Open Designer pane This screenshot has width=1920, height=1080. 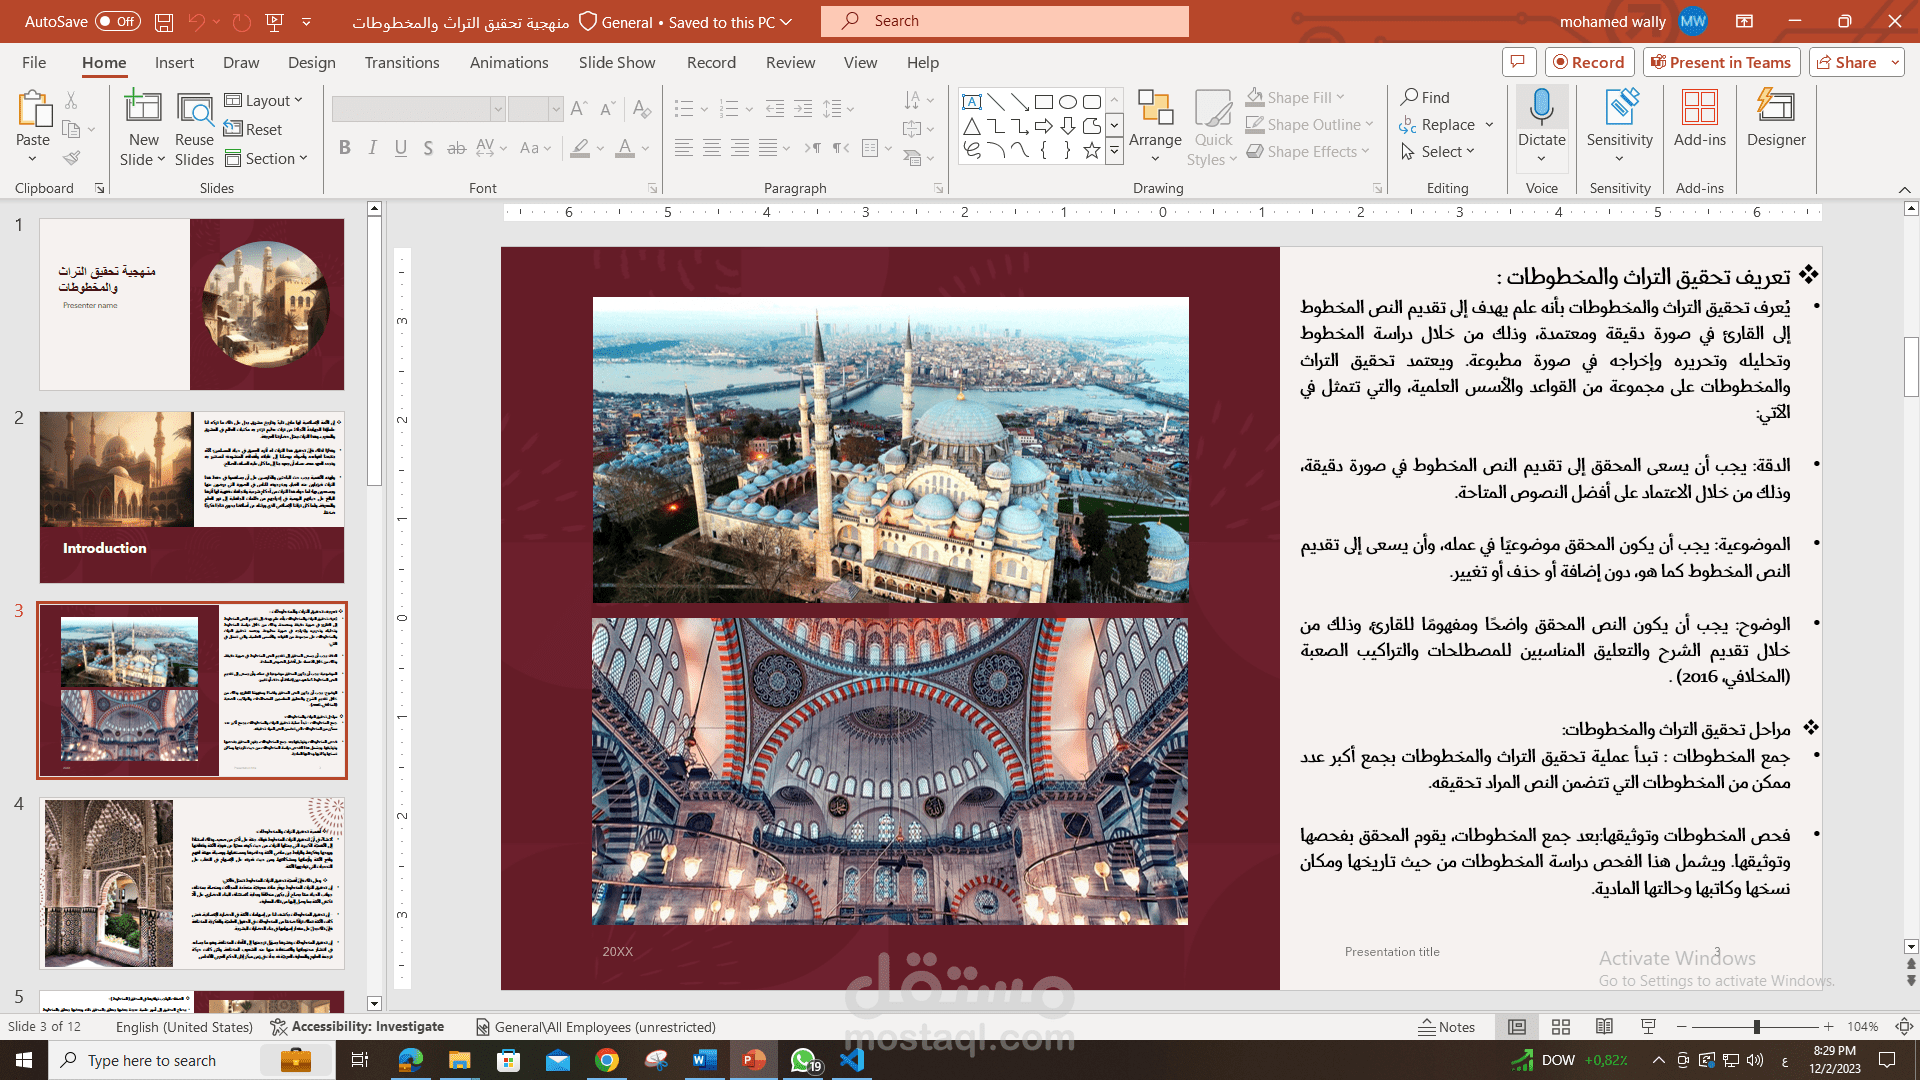[1776, 119]
